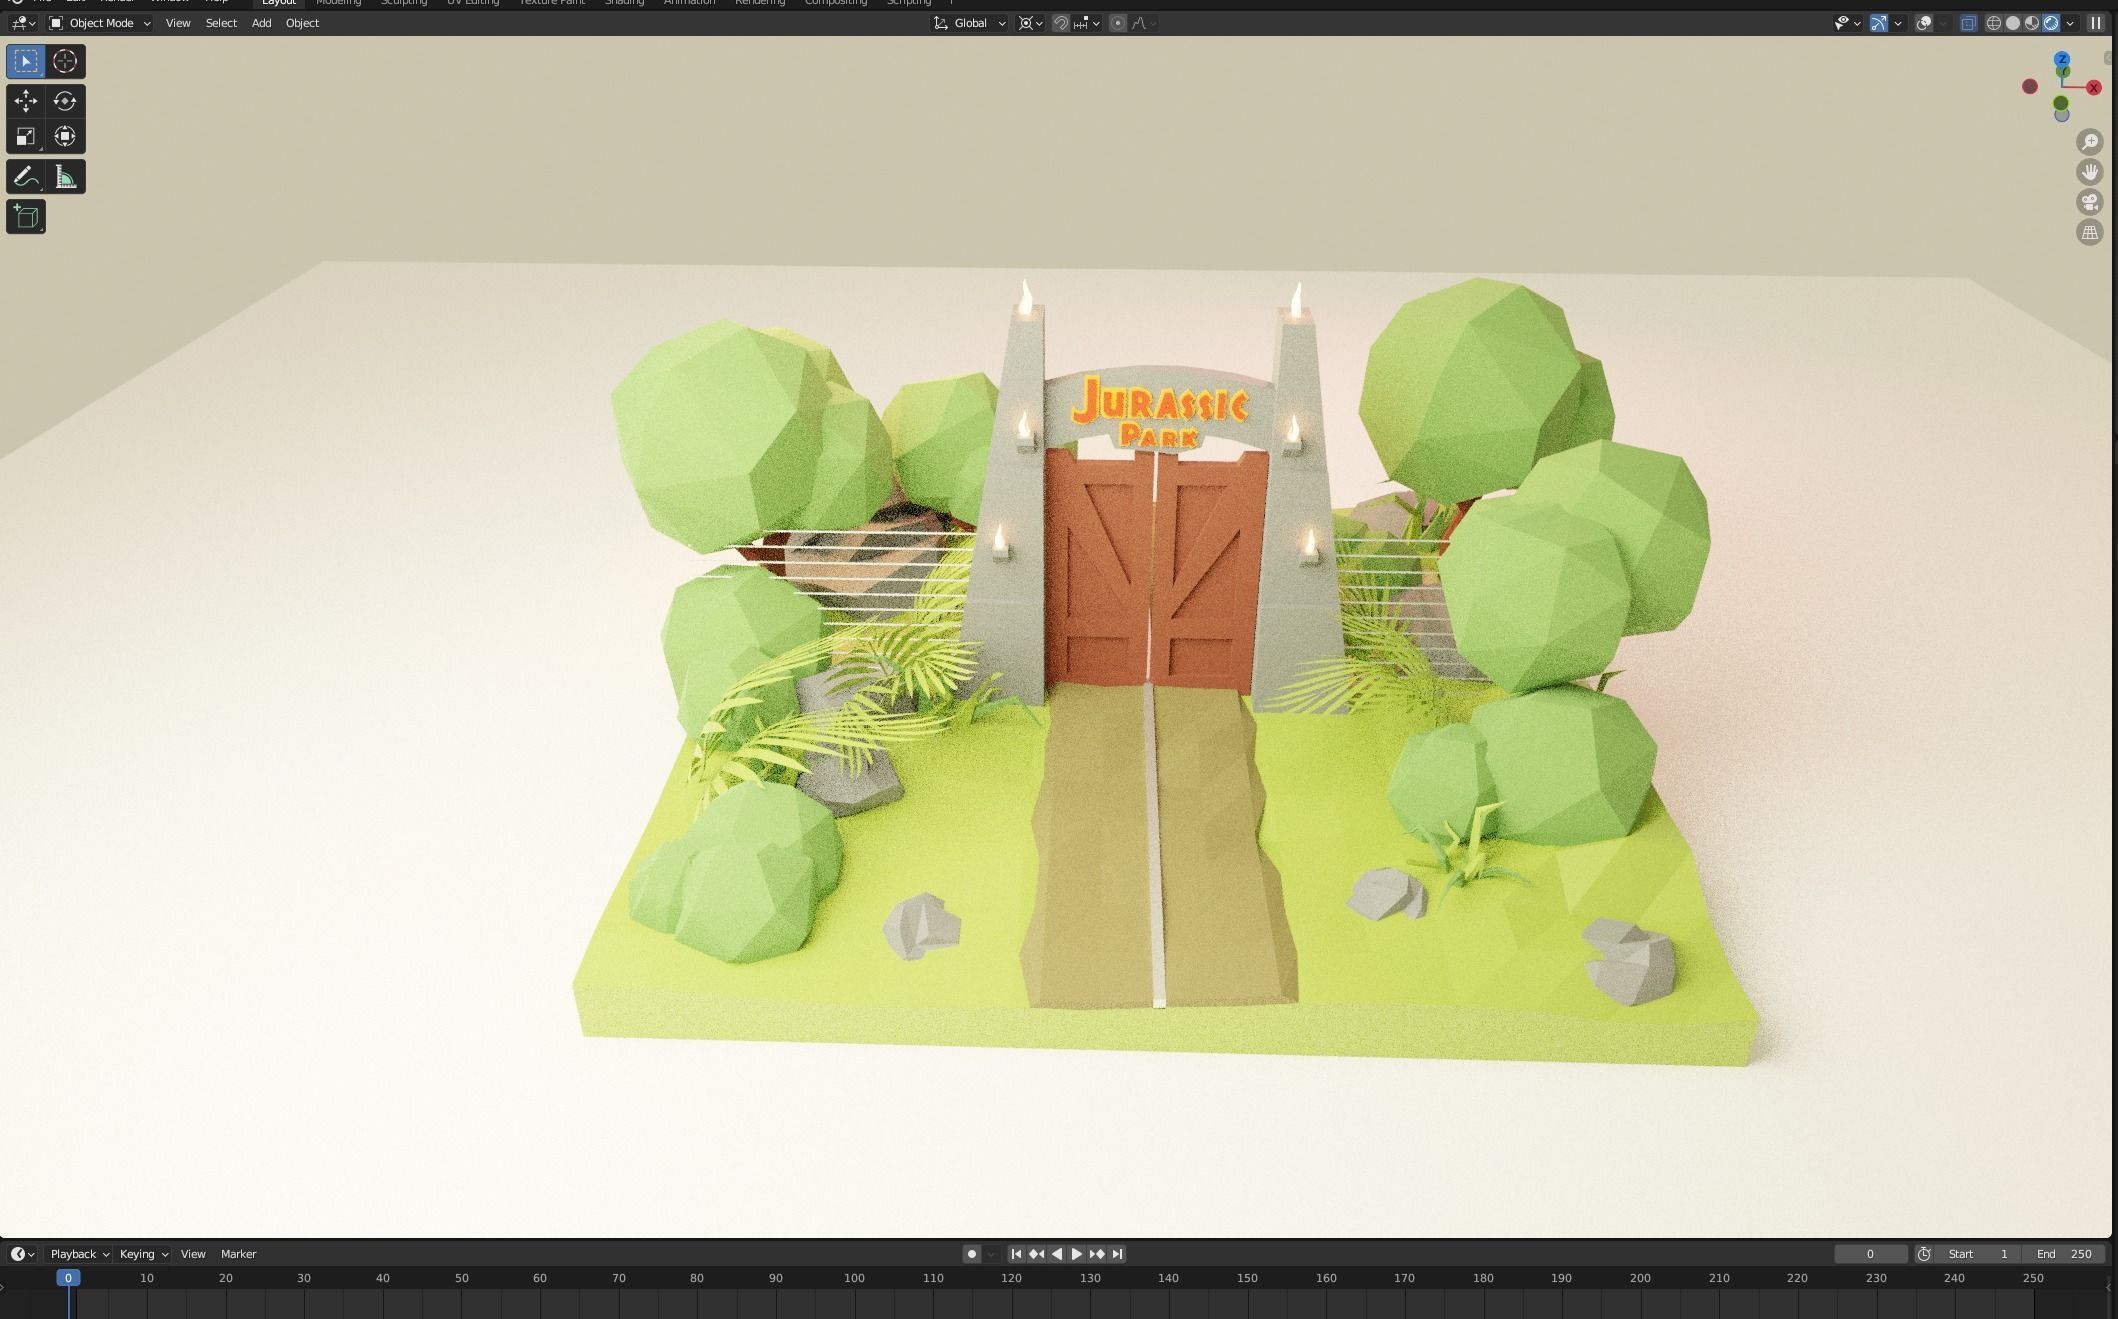Toggle X-ray mode
This screenshot has height=1319, width=2118.
[x=1968, y=23]
